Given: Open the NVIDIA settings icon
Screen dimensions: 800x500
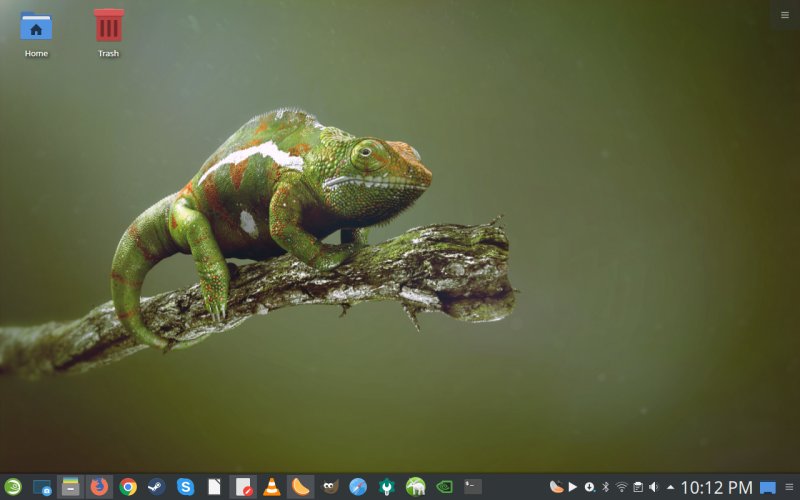Looking at the screenshot, I should (444, 487).
